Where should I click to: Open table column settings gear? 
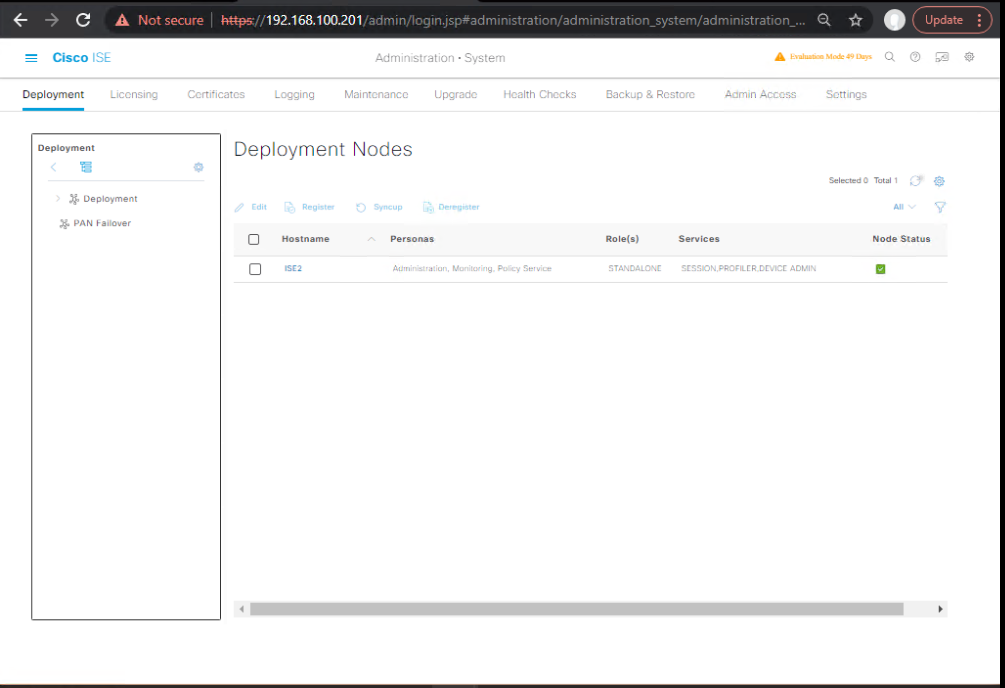point(939,181)
